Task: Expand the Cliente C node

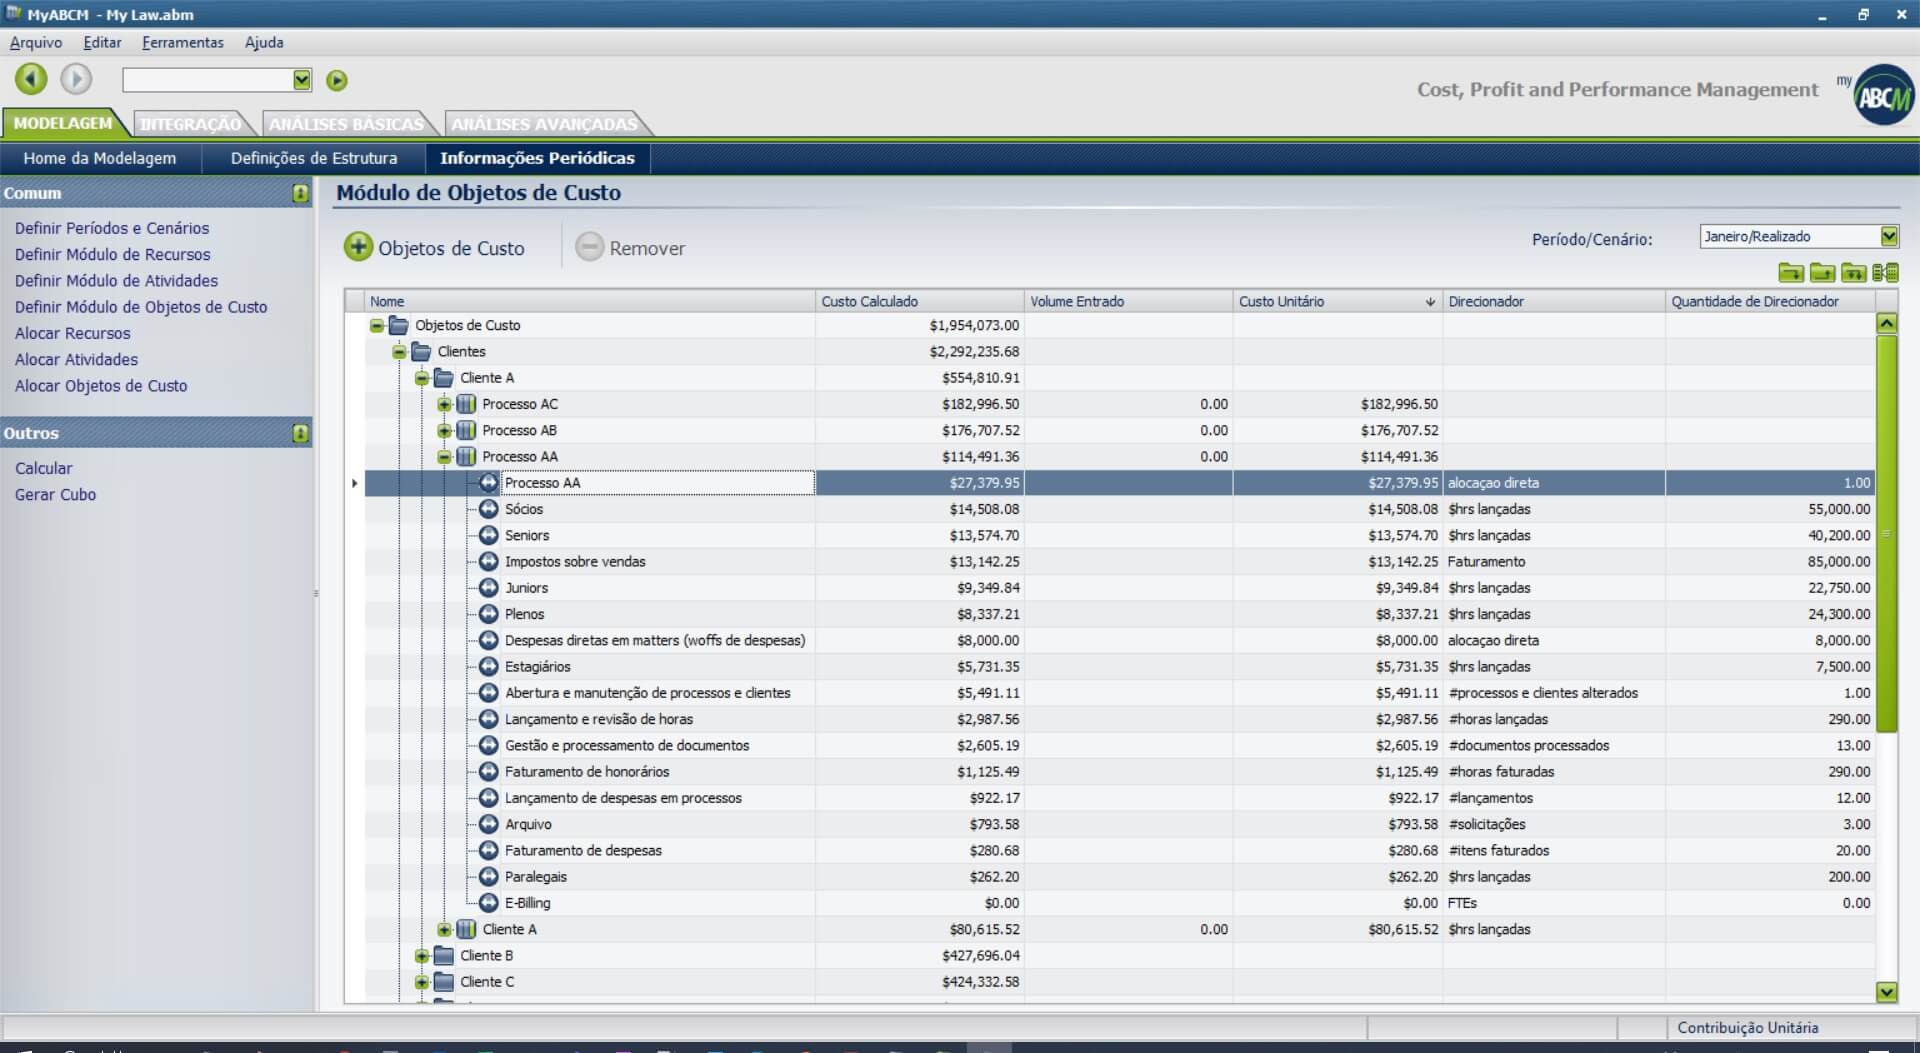Action: pos(422,981)
